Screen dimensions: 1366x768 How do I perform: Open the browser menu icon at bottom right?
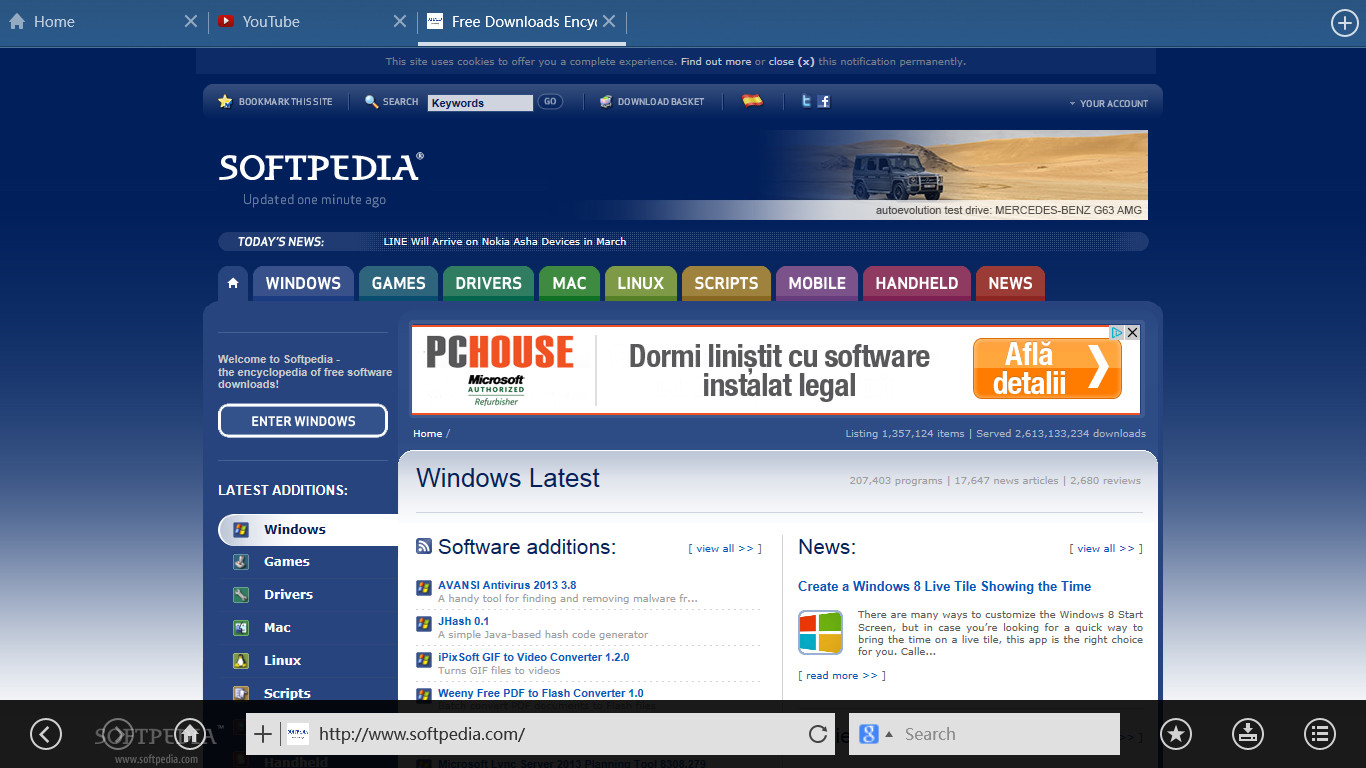(x=1318, y=733)
